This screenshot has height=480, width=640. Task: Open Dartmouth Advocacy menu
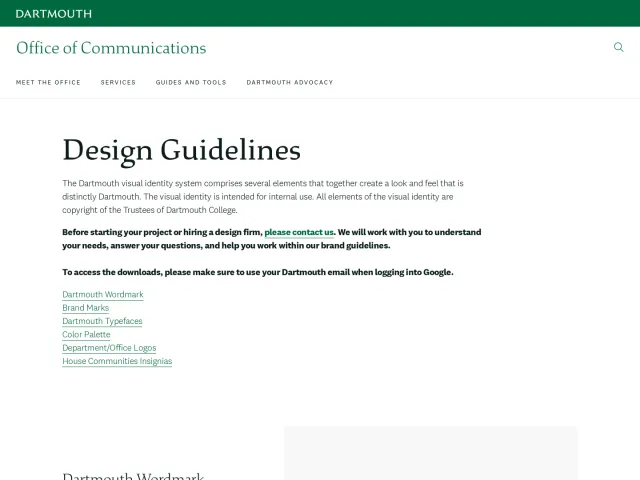[x=290, y=82]
